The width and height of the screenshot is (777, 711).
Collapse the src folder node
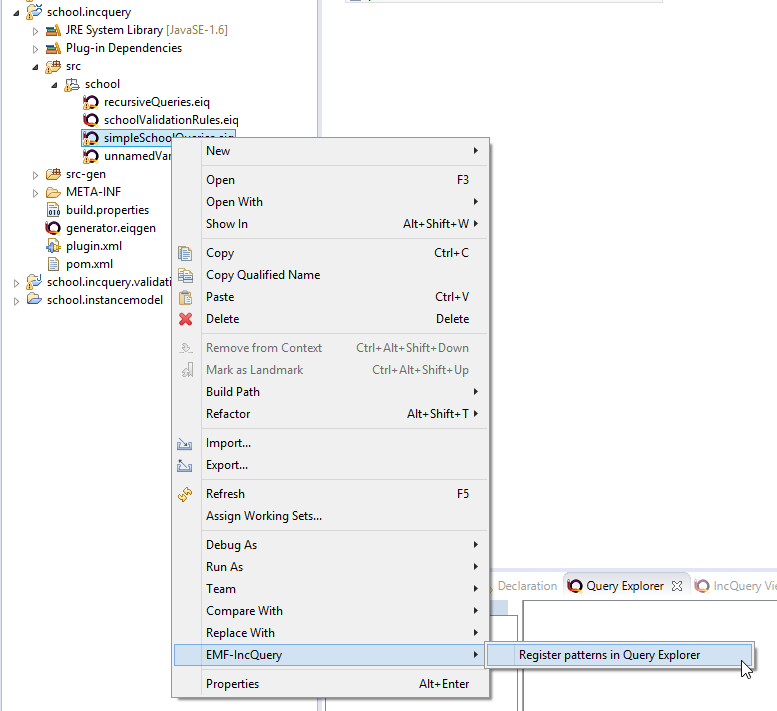[35, 67]
